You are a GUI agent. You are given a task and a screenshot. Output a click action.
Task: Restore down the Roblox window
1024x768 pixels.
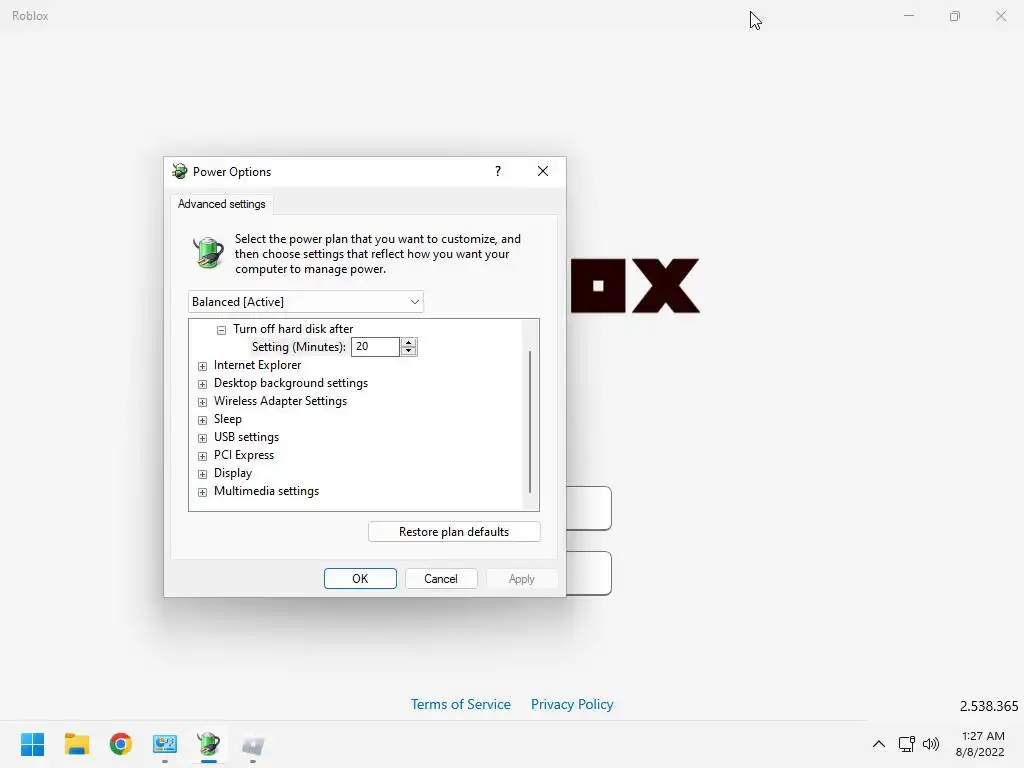pos(955,16)
